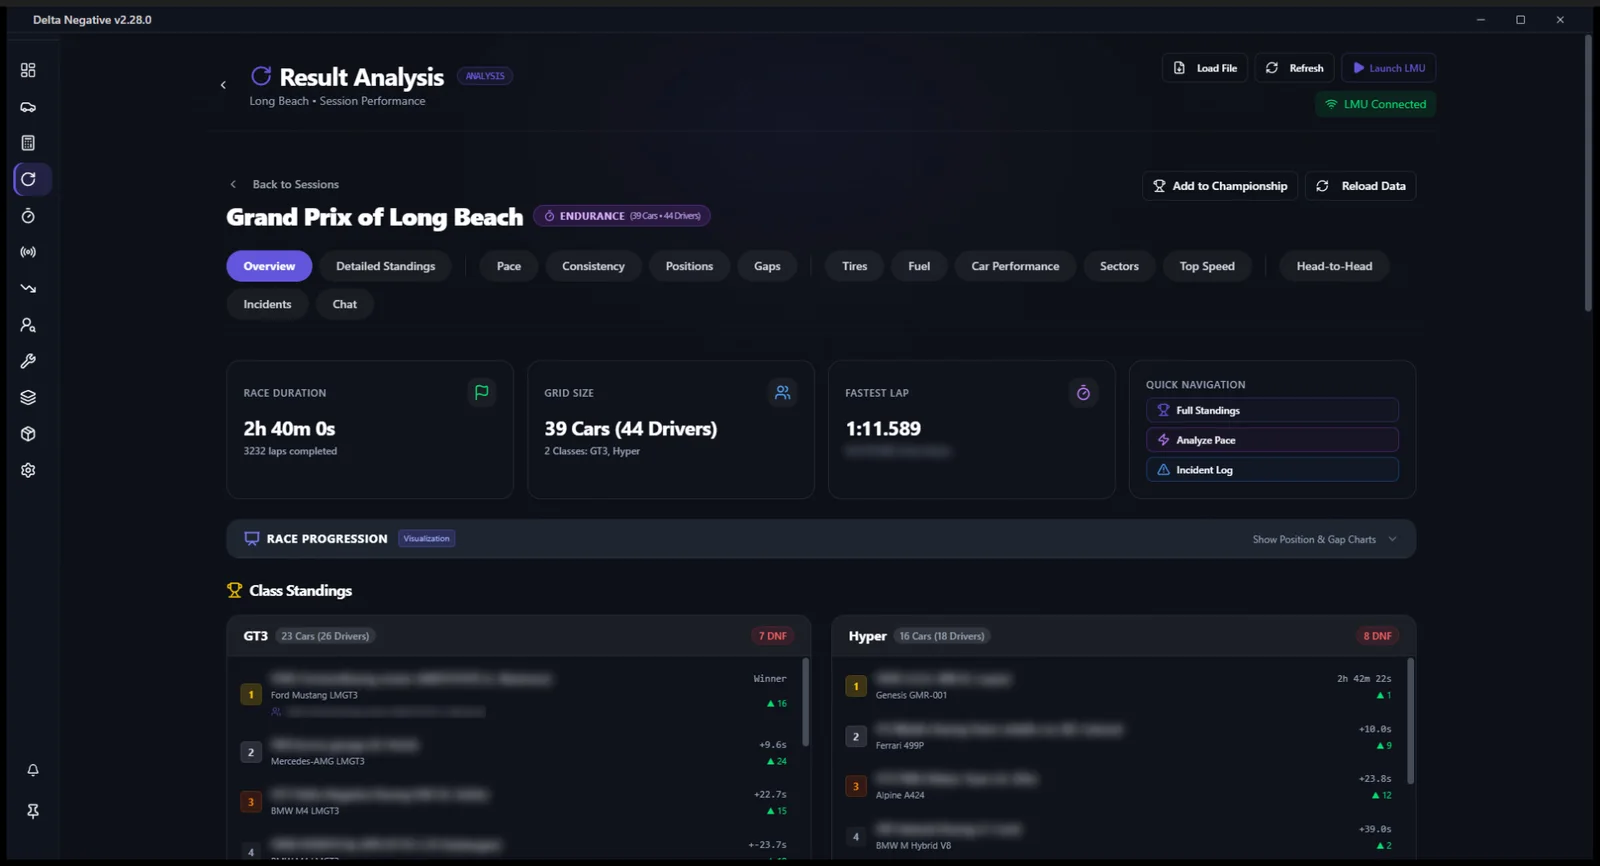Click the GT3 standings list scrollbar
This screenshot has width=1600, height=866.
(806, 702)
